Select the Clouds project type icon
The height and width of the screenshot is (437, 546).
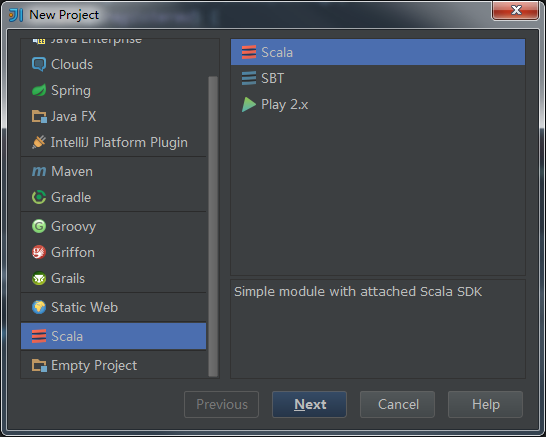point(39,64)
